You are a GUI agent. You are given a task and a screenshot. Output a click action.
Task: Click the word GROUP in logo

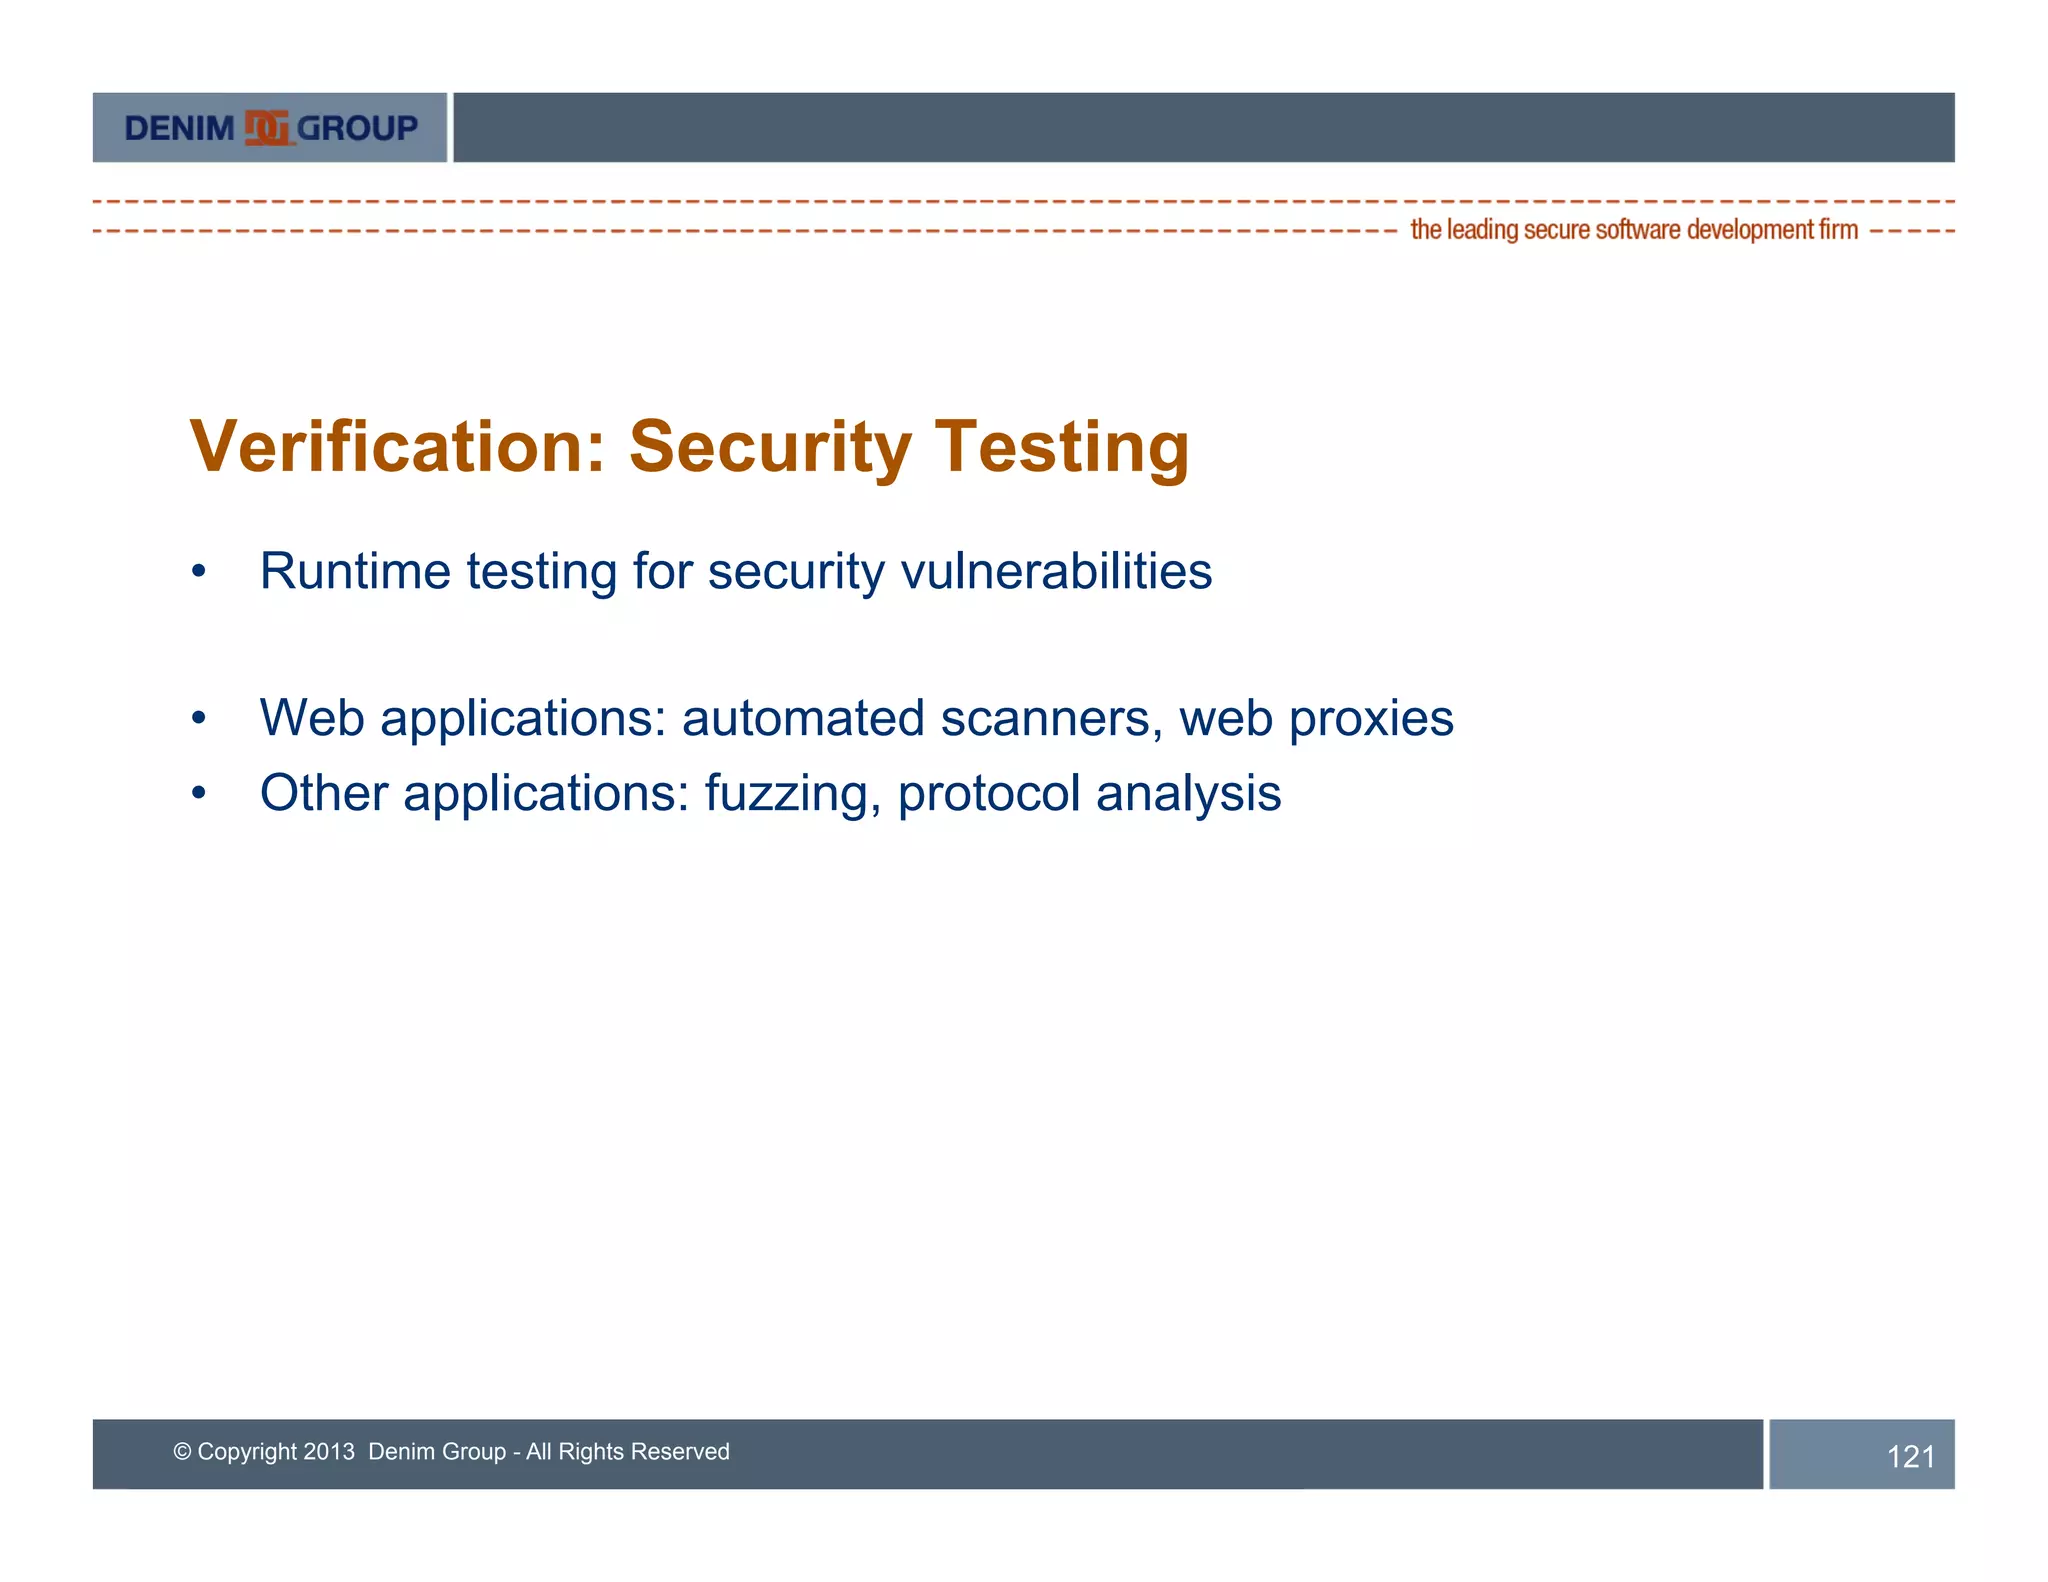pyautogui.click(x=357, y=128)
